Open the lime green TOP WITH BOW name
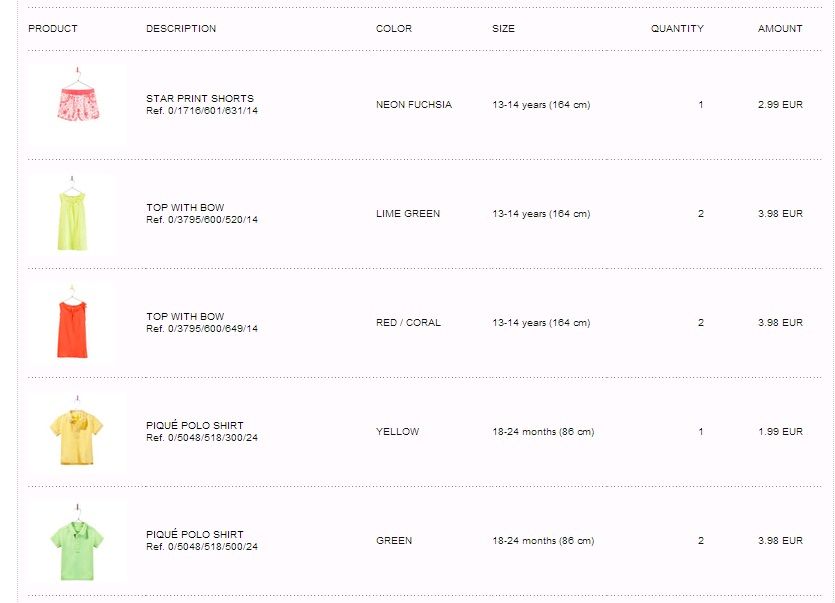Viewport: 835px width, 603px height. click(x=185, y=208)
